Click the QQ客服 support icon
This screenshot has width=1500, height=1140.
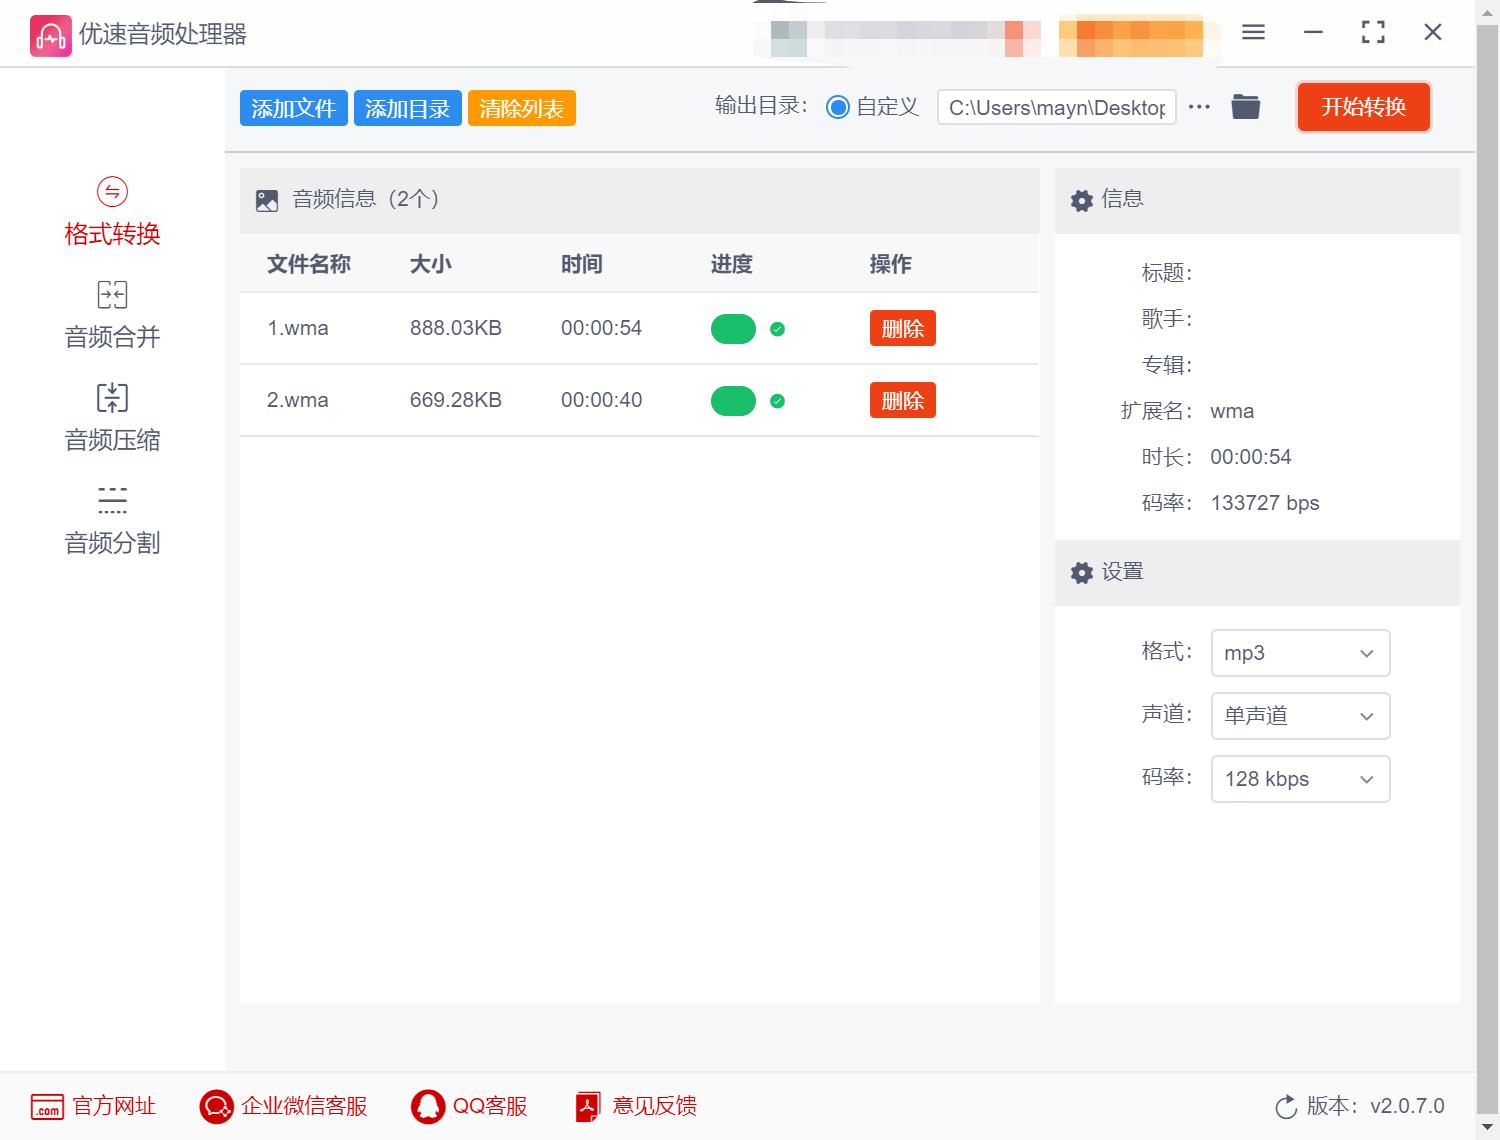click(429, 1106)
